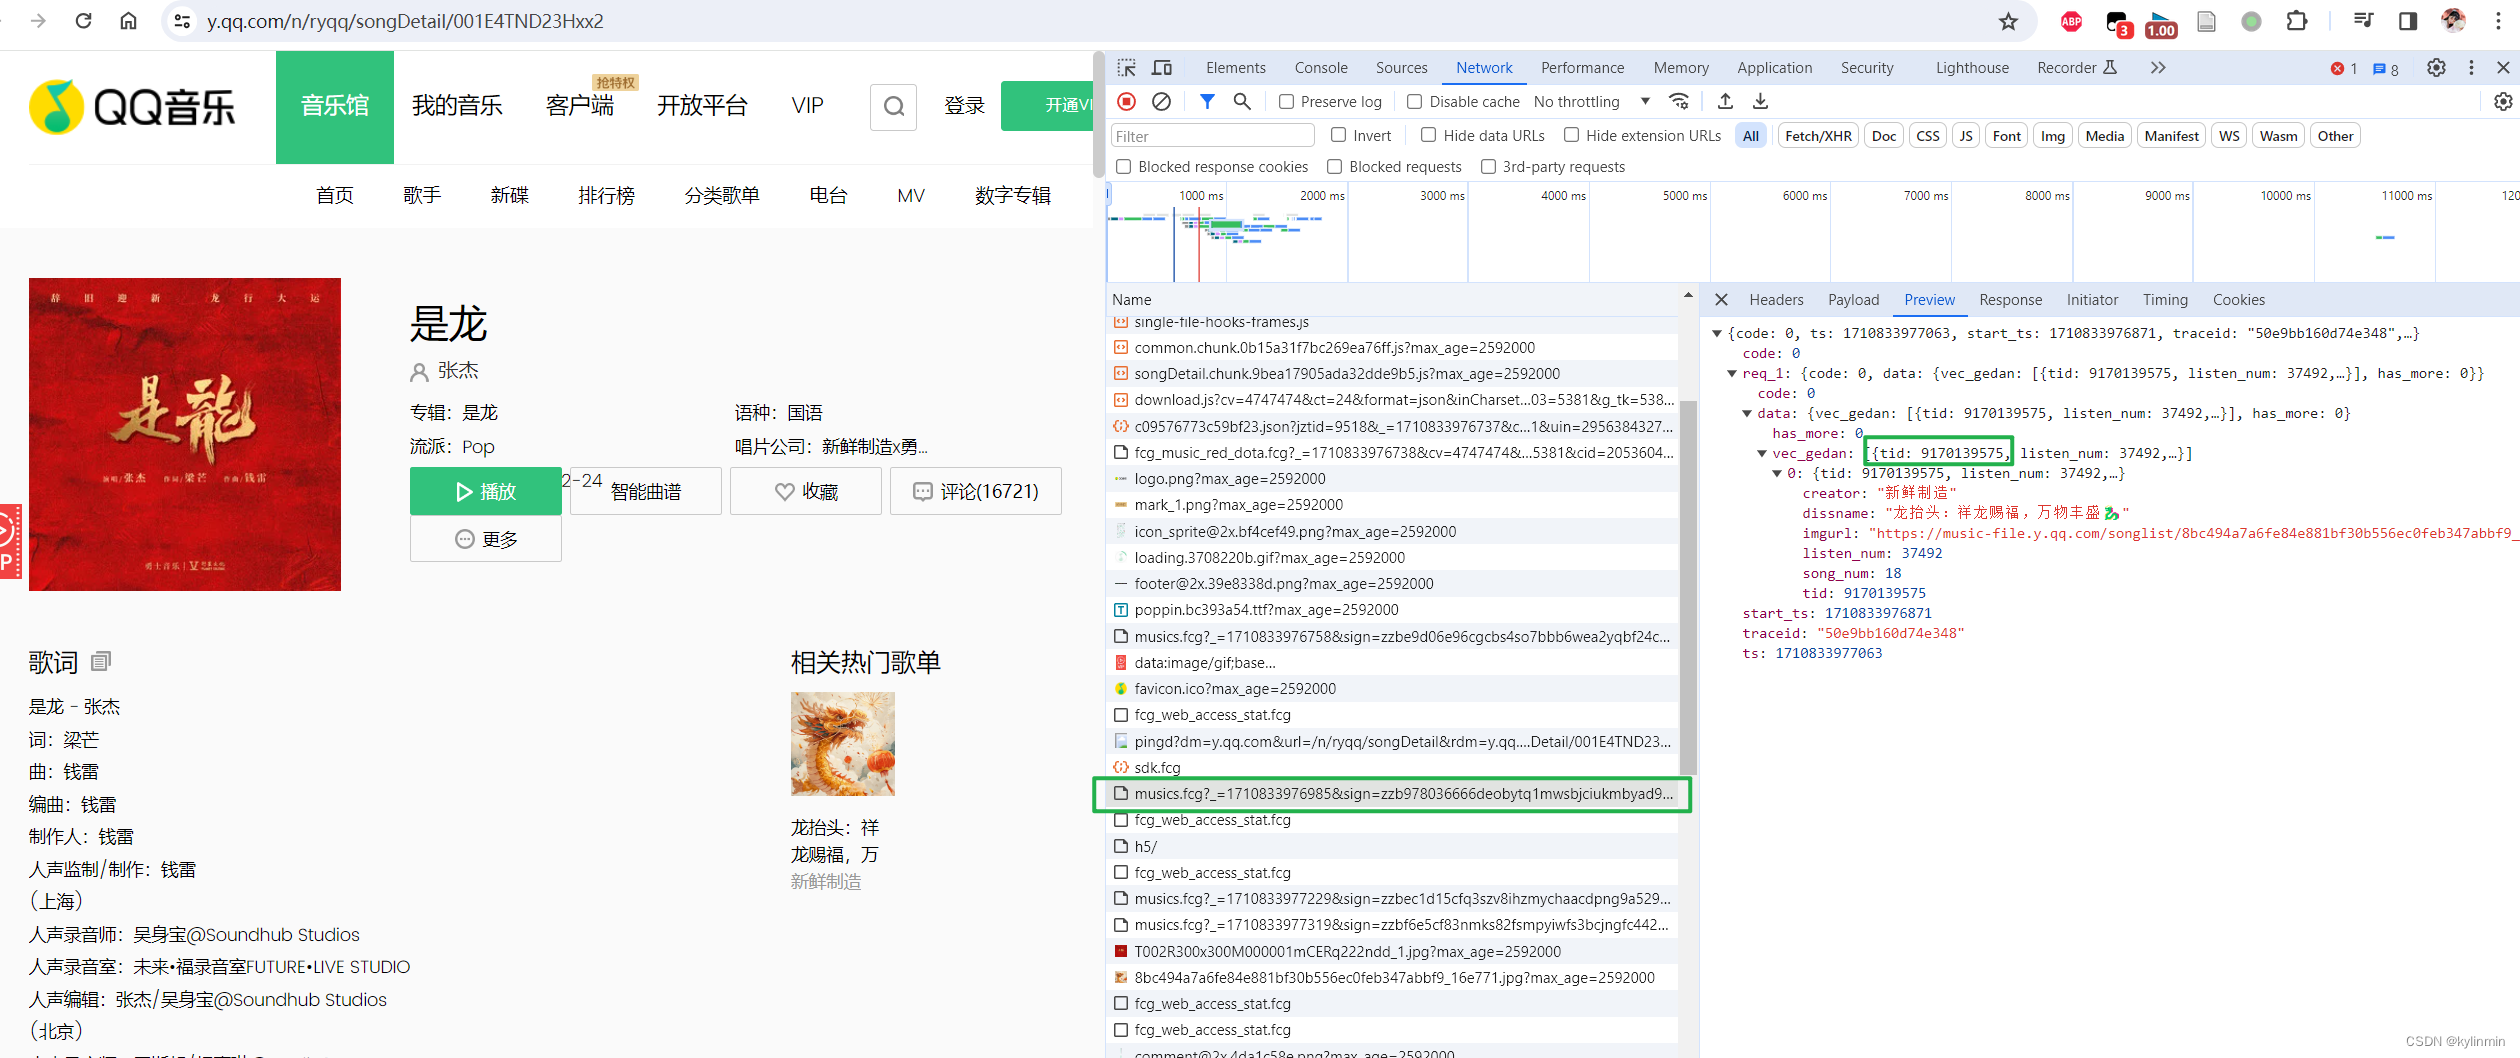
Task: Toggle Hide data URLs checkbox
Action: click(1428, 135)
